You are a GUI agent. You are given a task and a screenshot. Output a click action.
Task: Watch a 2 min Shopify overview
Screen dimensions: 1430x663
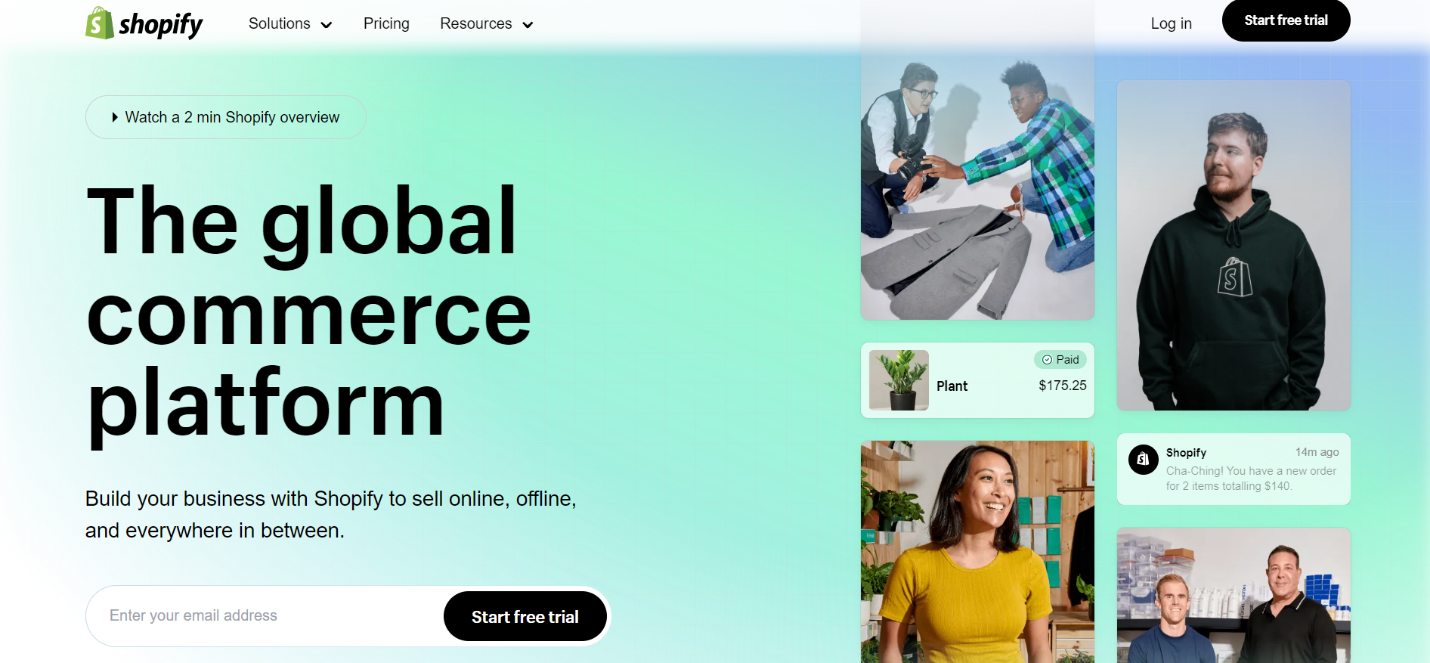(x=226, y=117)
